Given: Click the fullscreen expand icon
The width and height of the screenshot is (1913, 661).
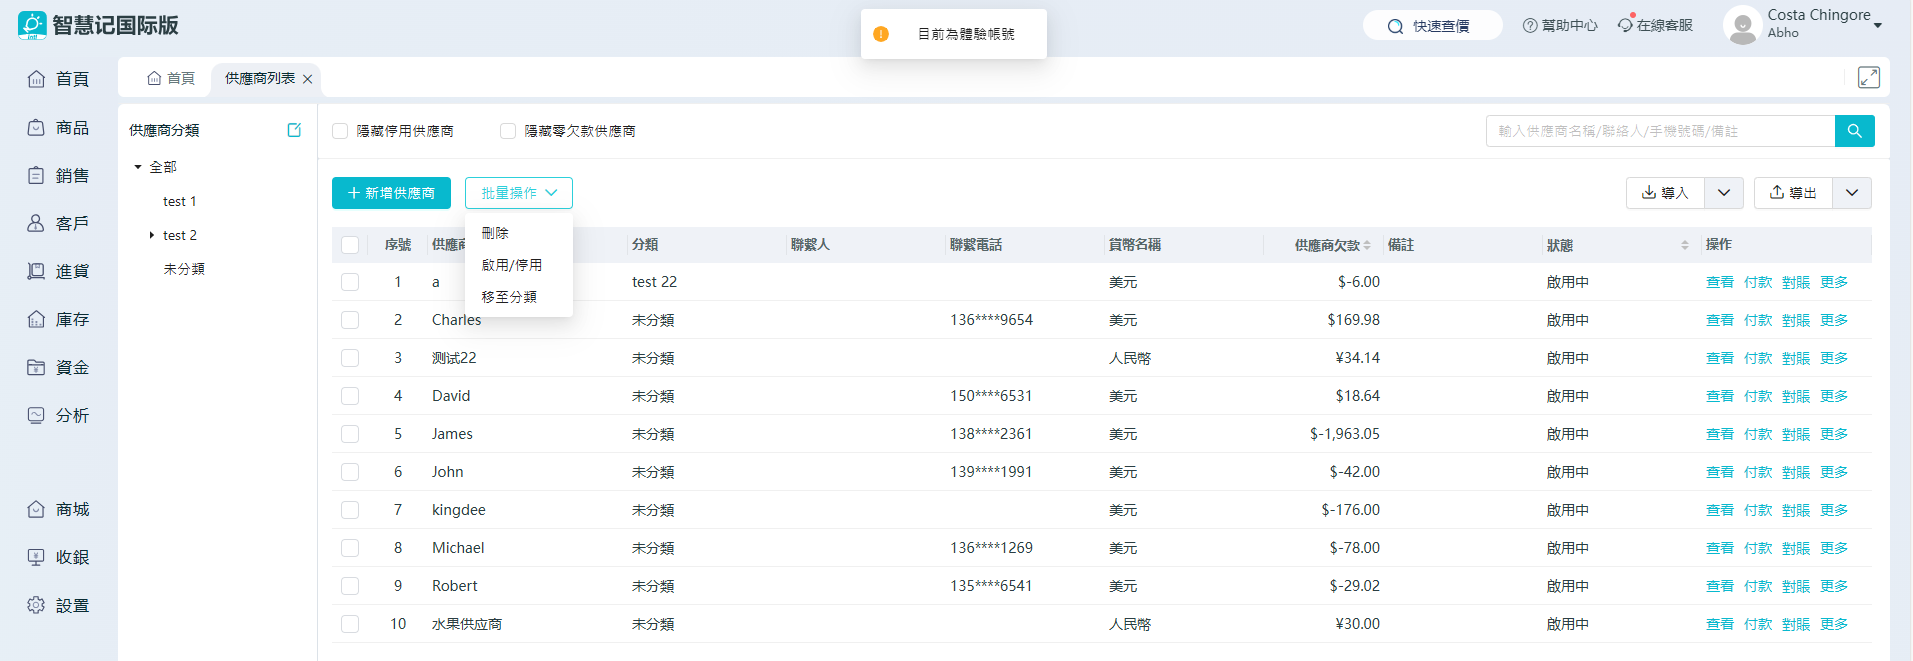Looking at the screenshot, I should (x=1868, y=78).
